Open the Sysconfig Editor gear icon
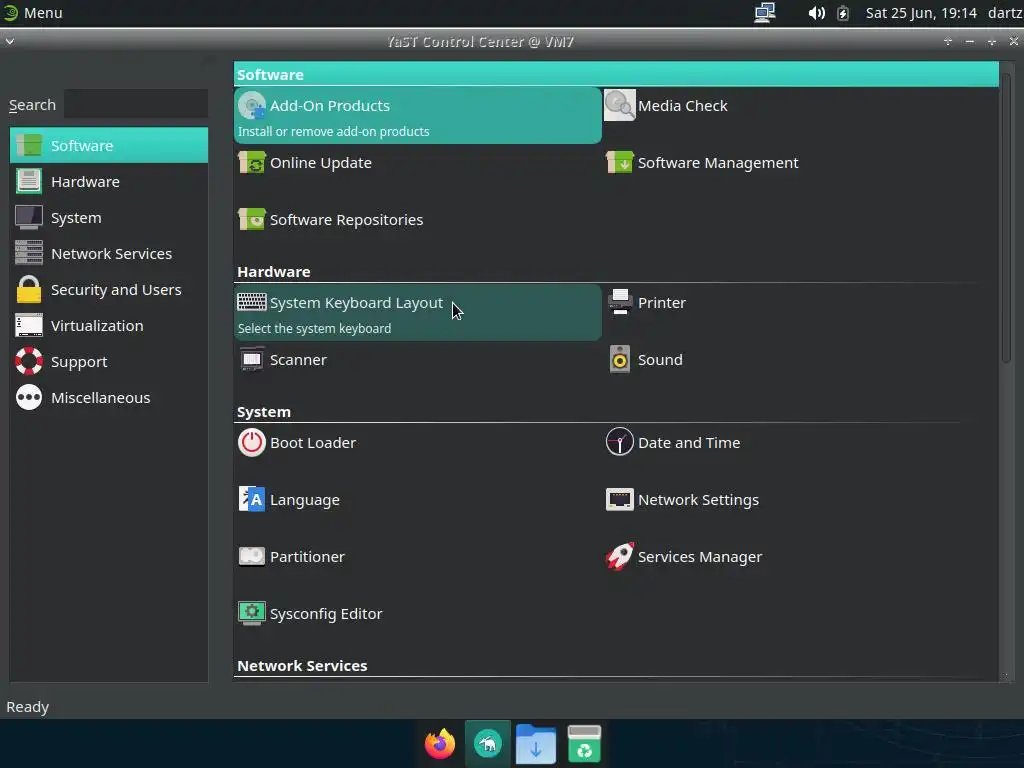 point(251,614)
